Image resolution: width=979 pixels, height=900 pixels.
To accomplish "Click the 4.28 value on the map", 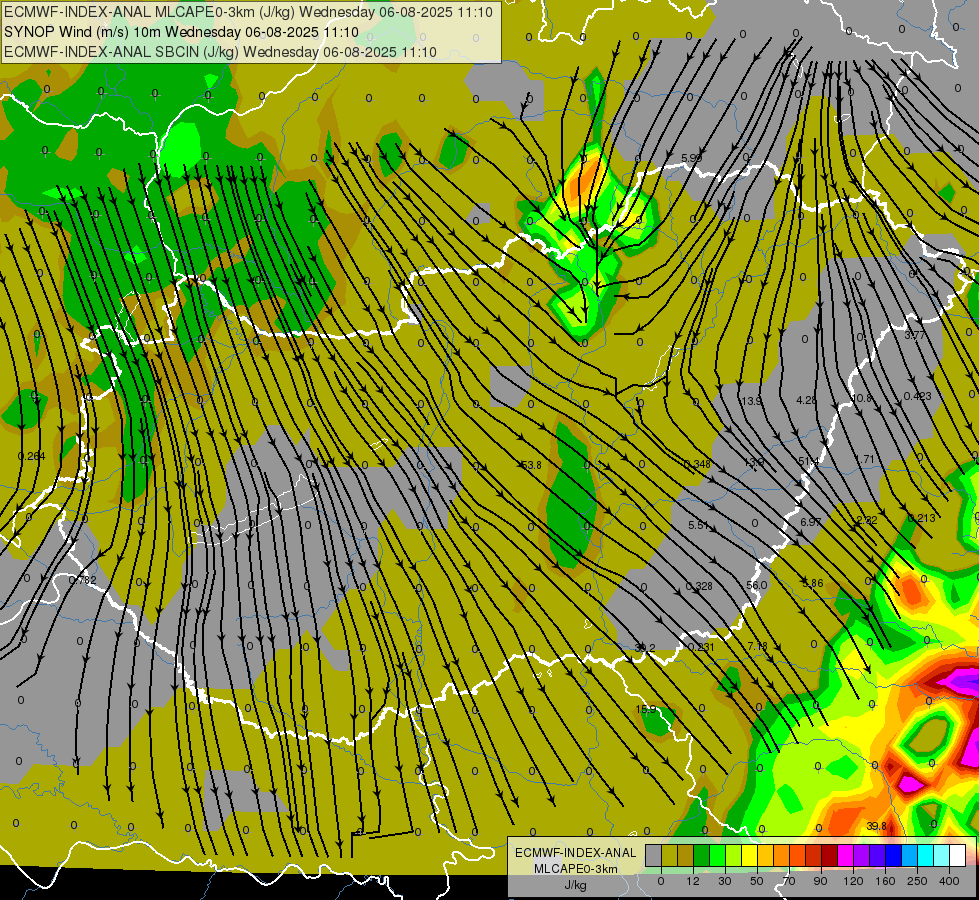I will click(x=806, y=399).
